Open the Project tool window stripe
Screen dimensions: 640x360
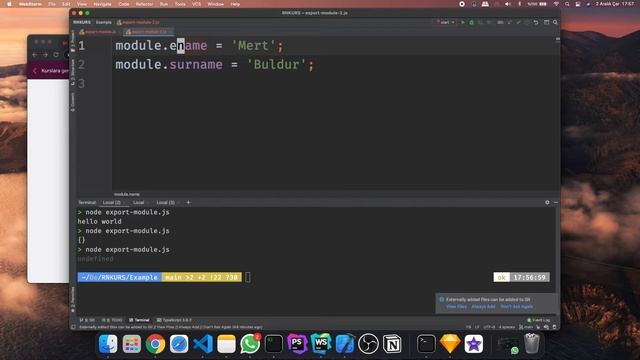(73, 41)
